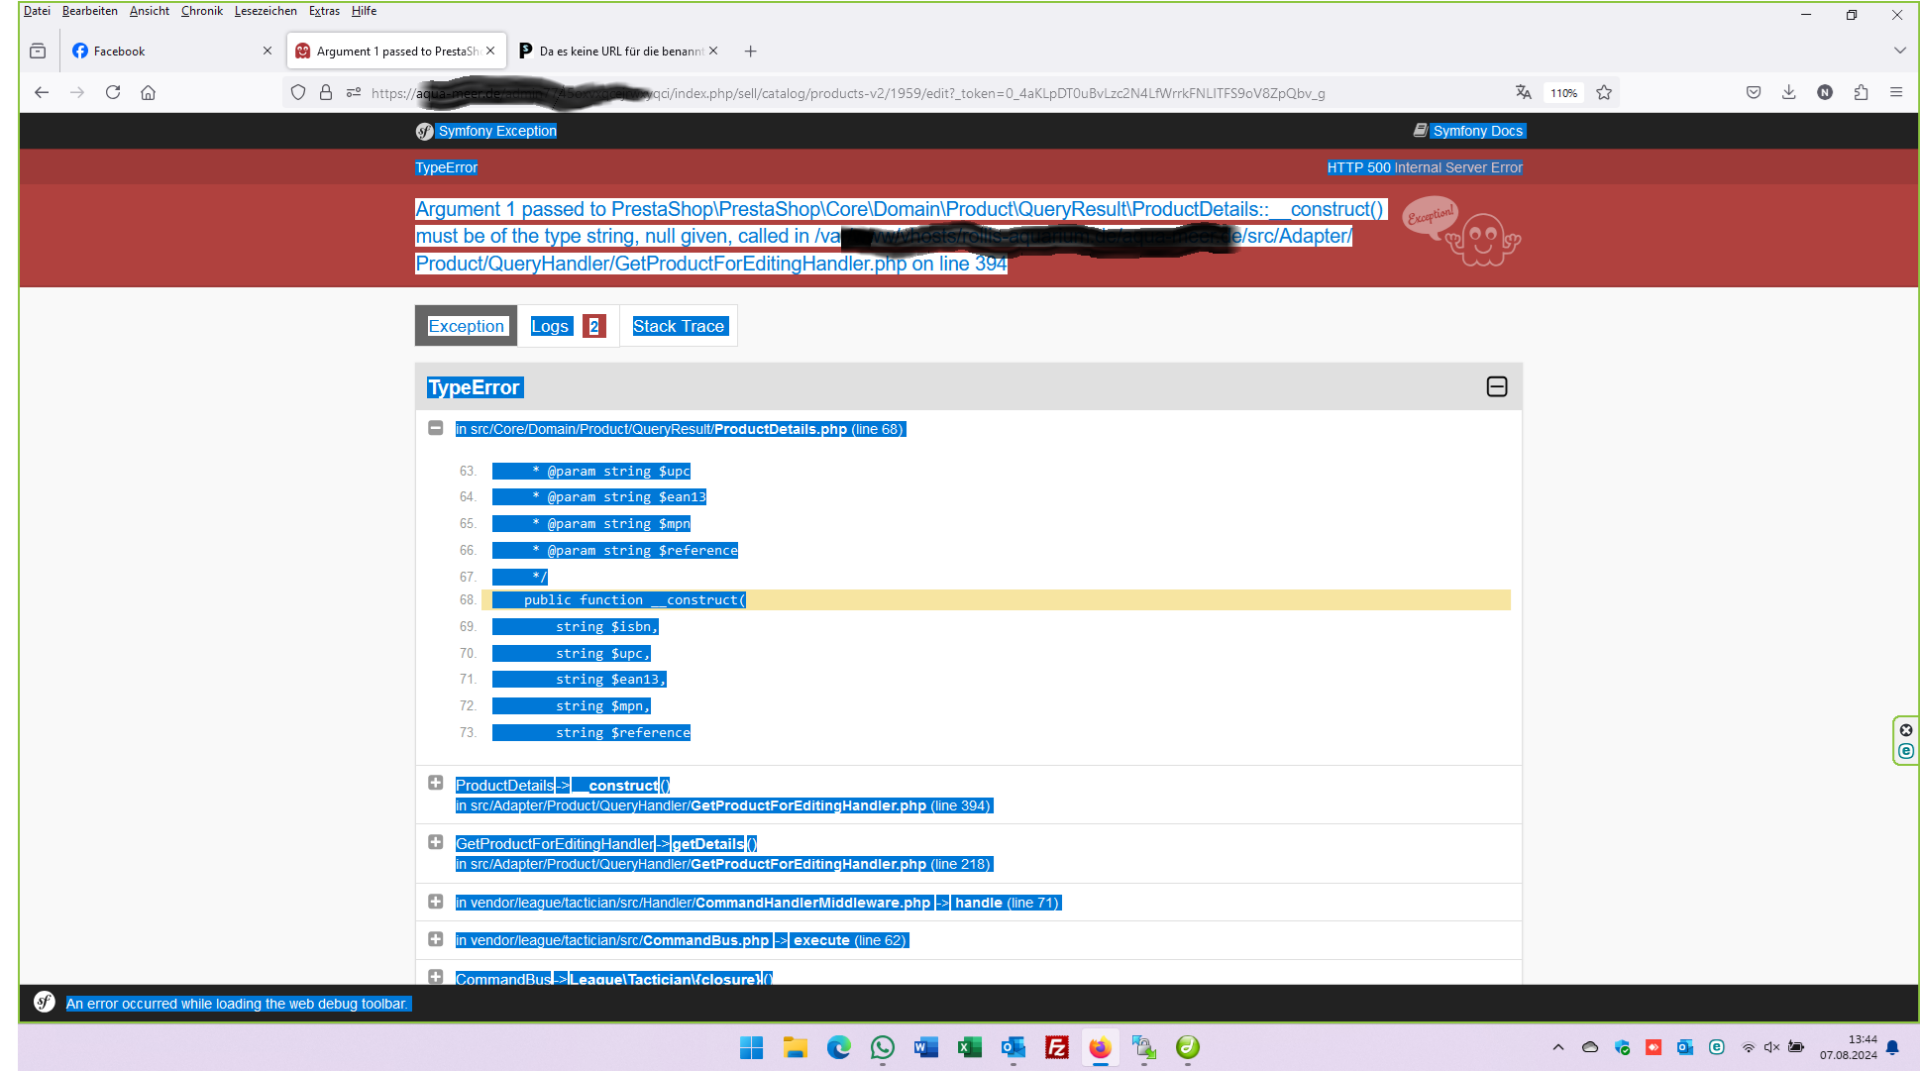
Task: Open Excel from the taskbar
Action: click(969, 1047)
